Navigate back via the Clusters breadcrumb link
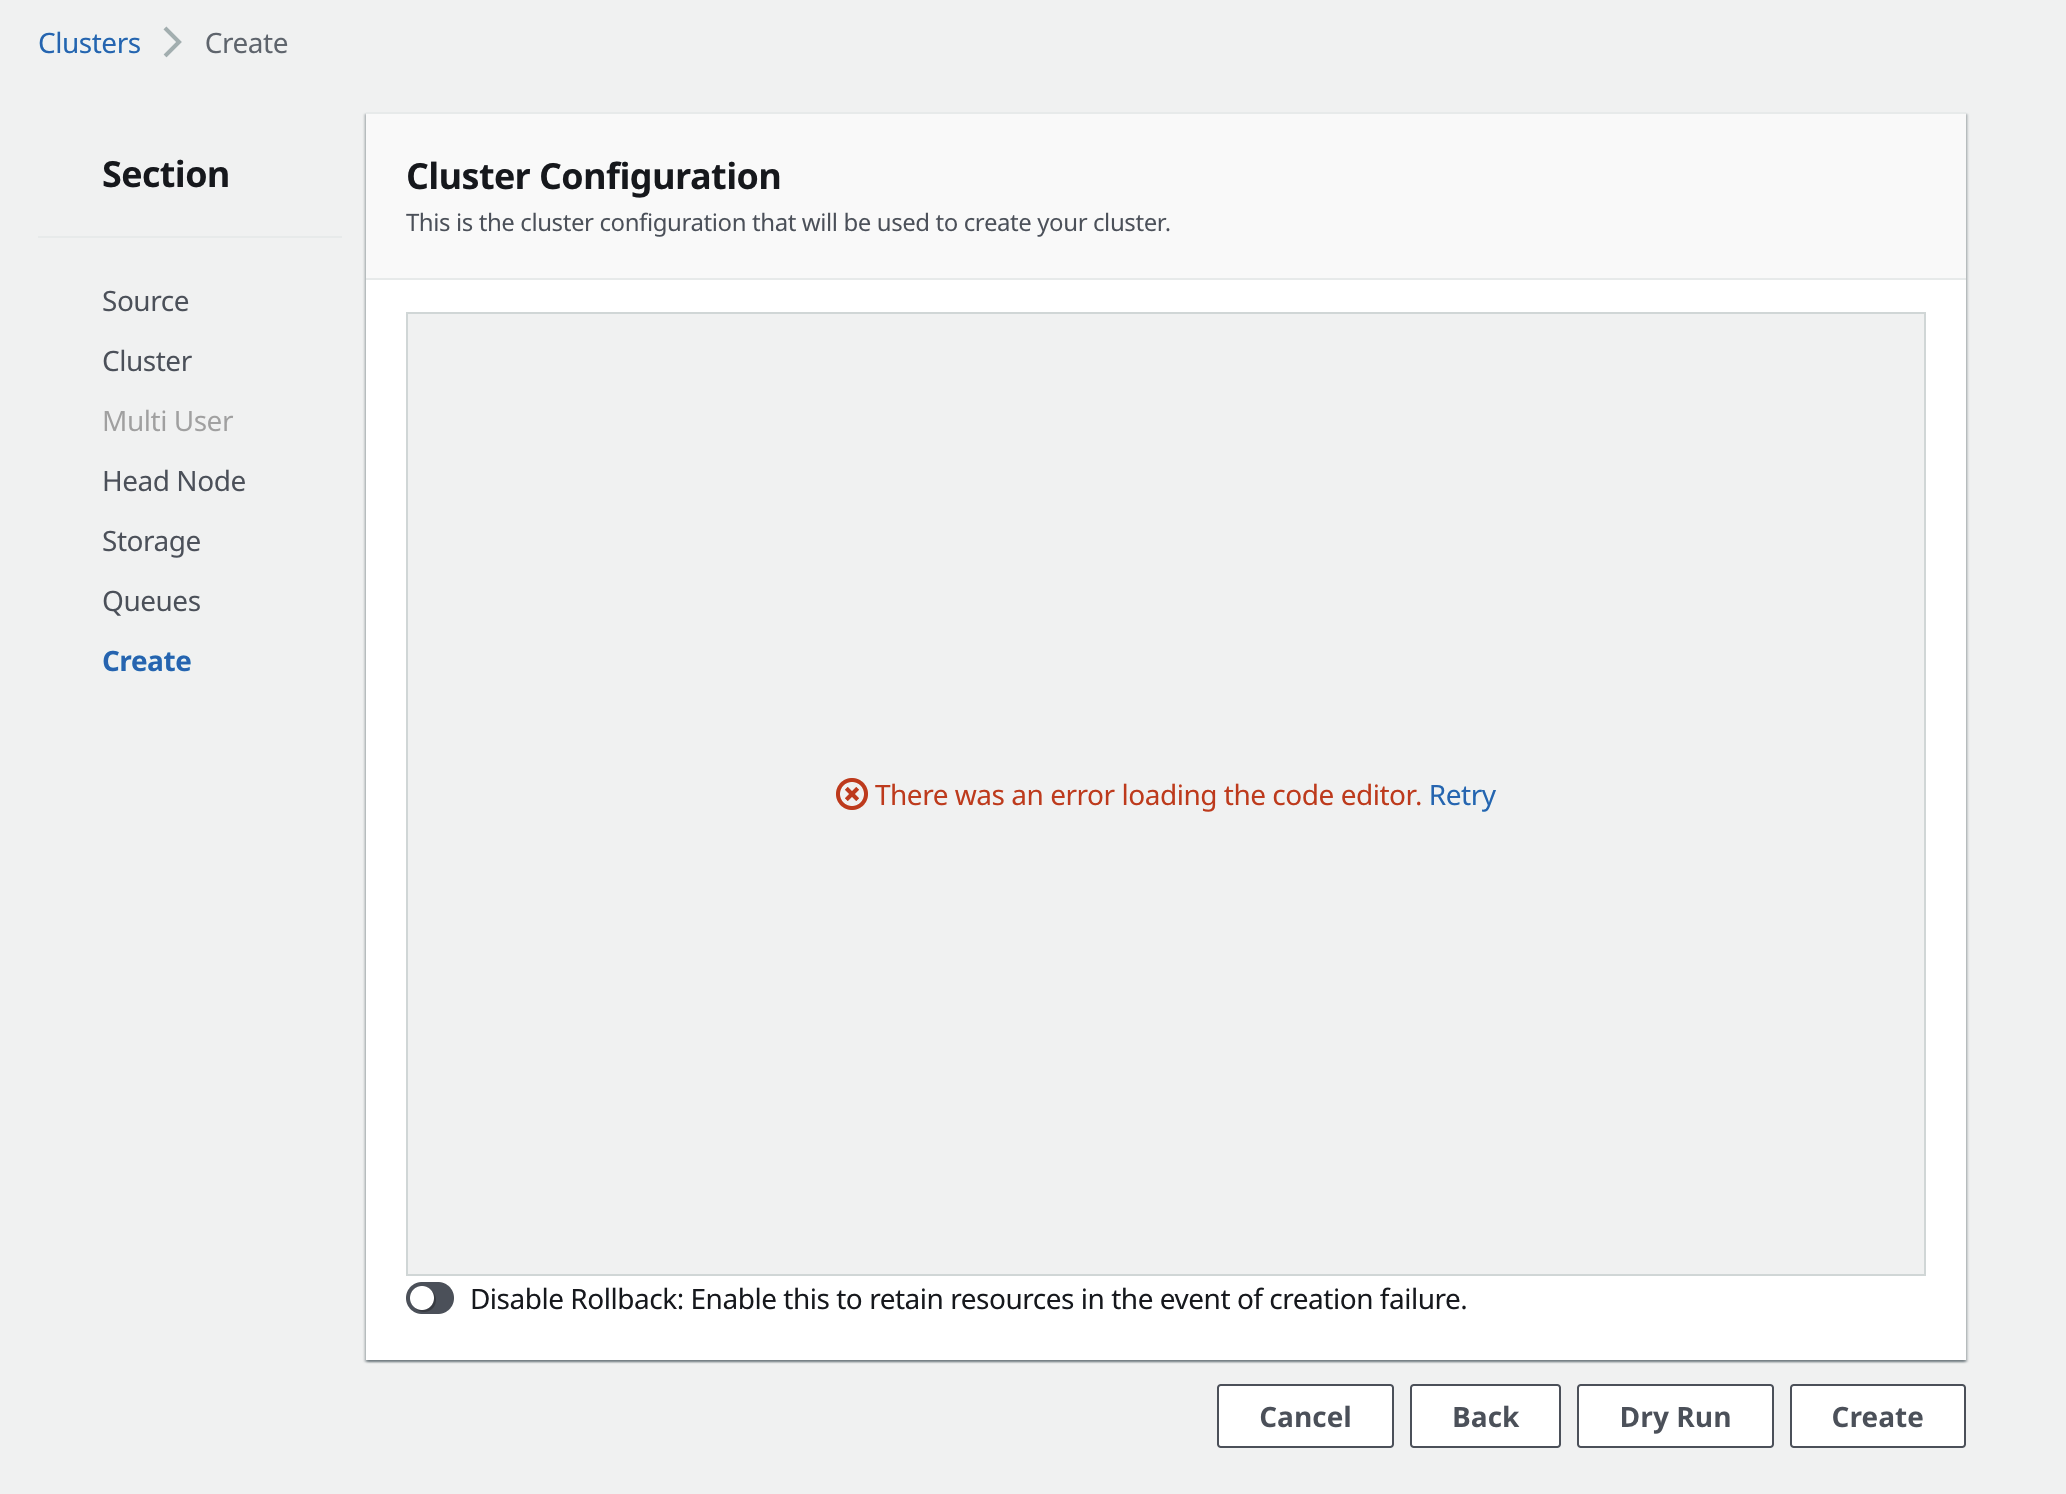Image resolution: width=2066 pixels, height=1494 pixels. pos(89,43)
